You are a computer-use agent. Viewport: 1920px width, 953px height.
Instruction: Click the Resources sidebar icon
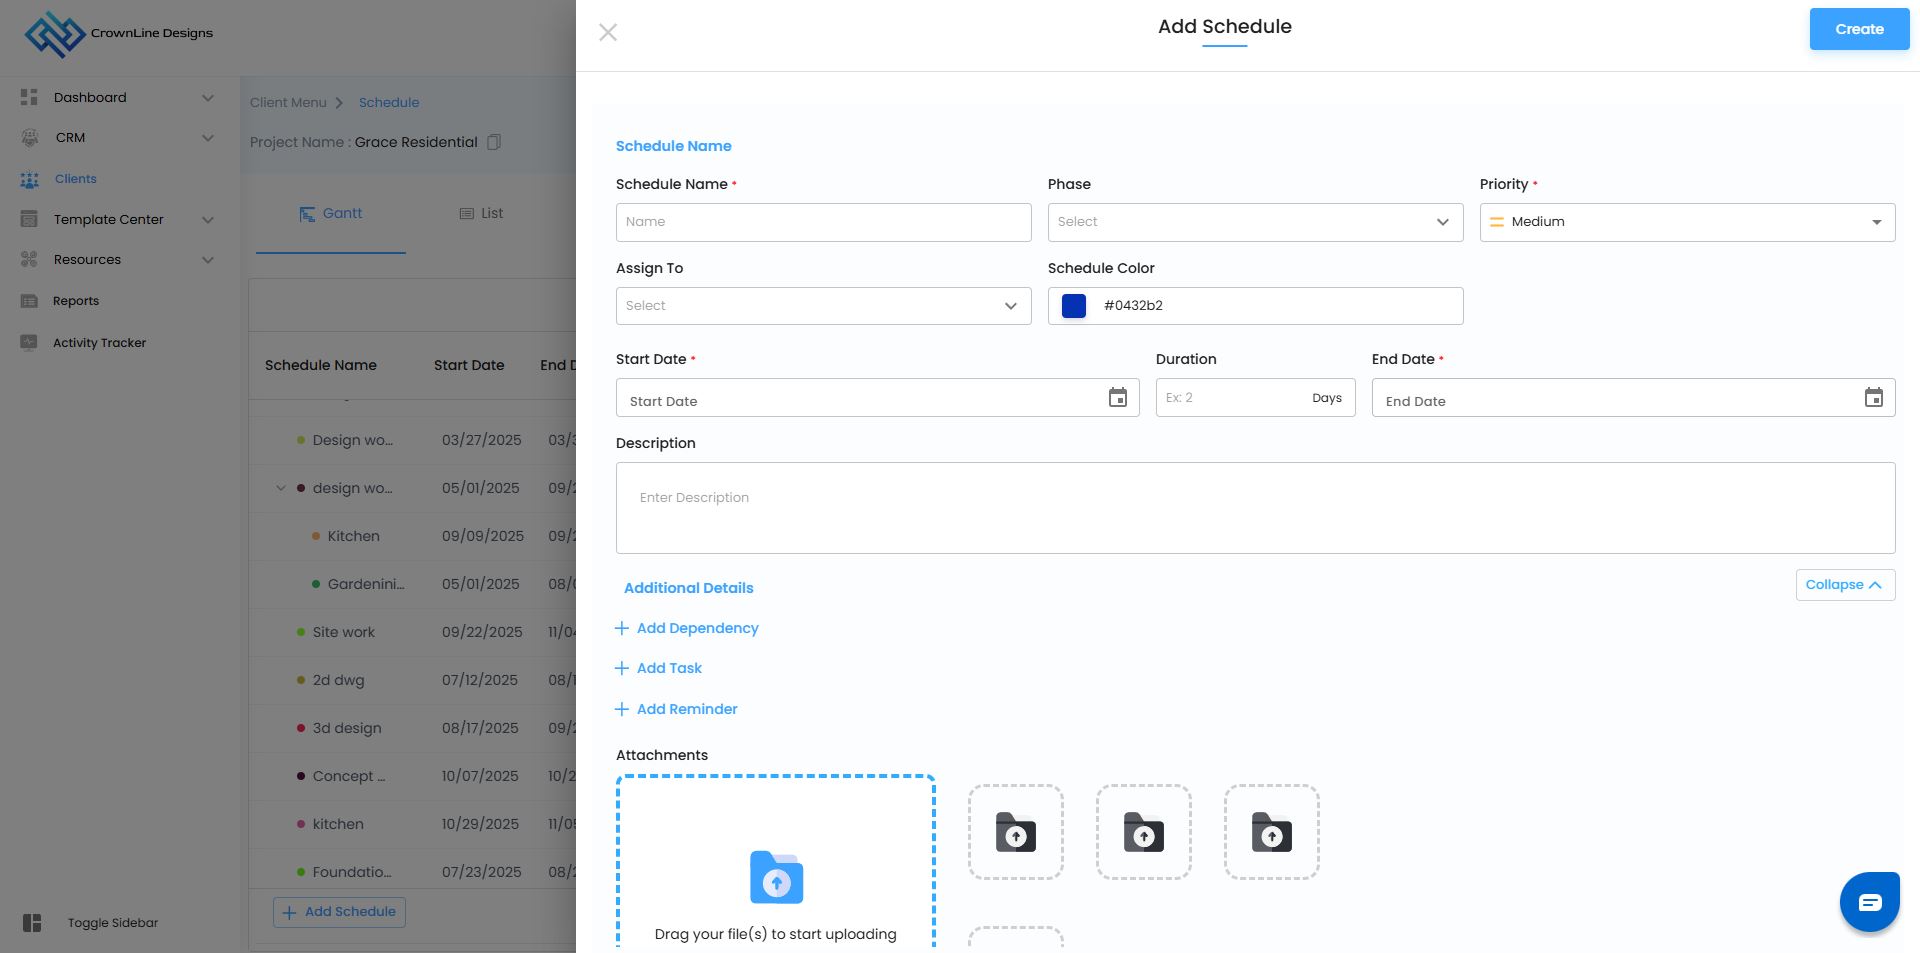click(x=29, y=260)
